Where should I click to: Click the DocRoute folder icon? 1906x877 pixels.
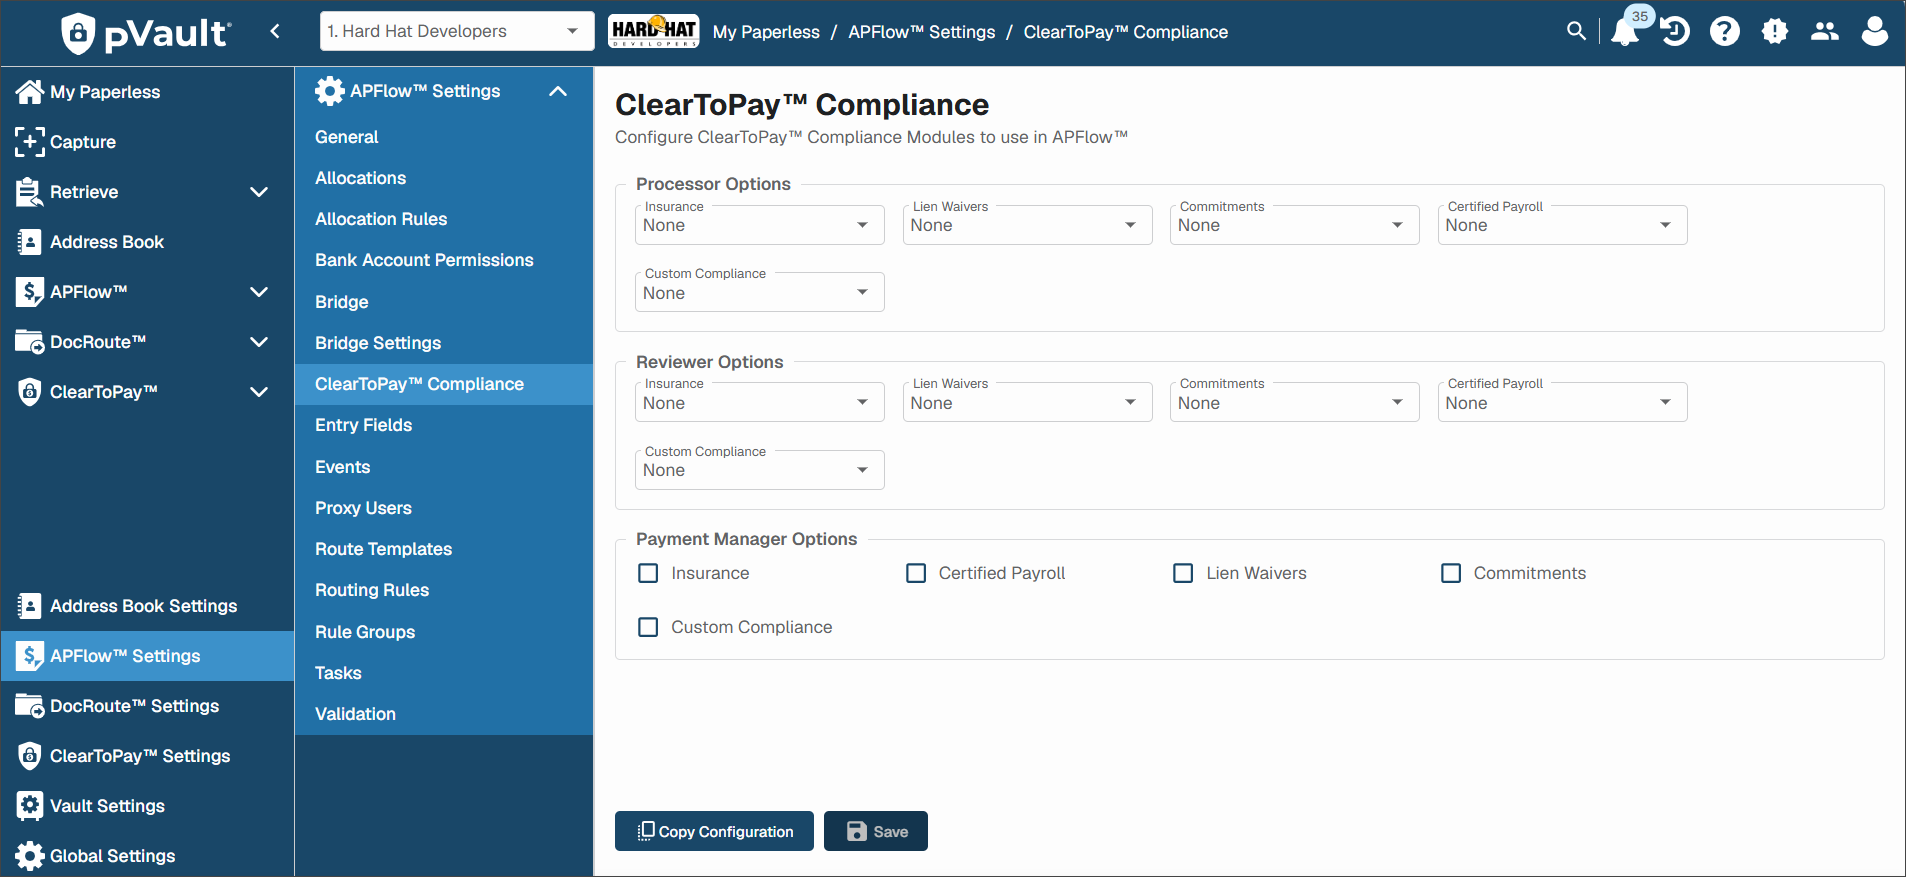(30, 342)
